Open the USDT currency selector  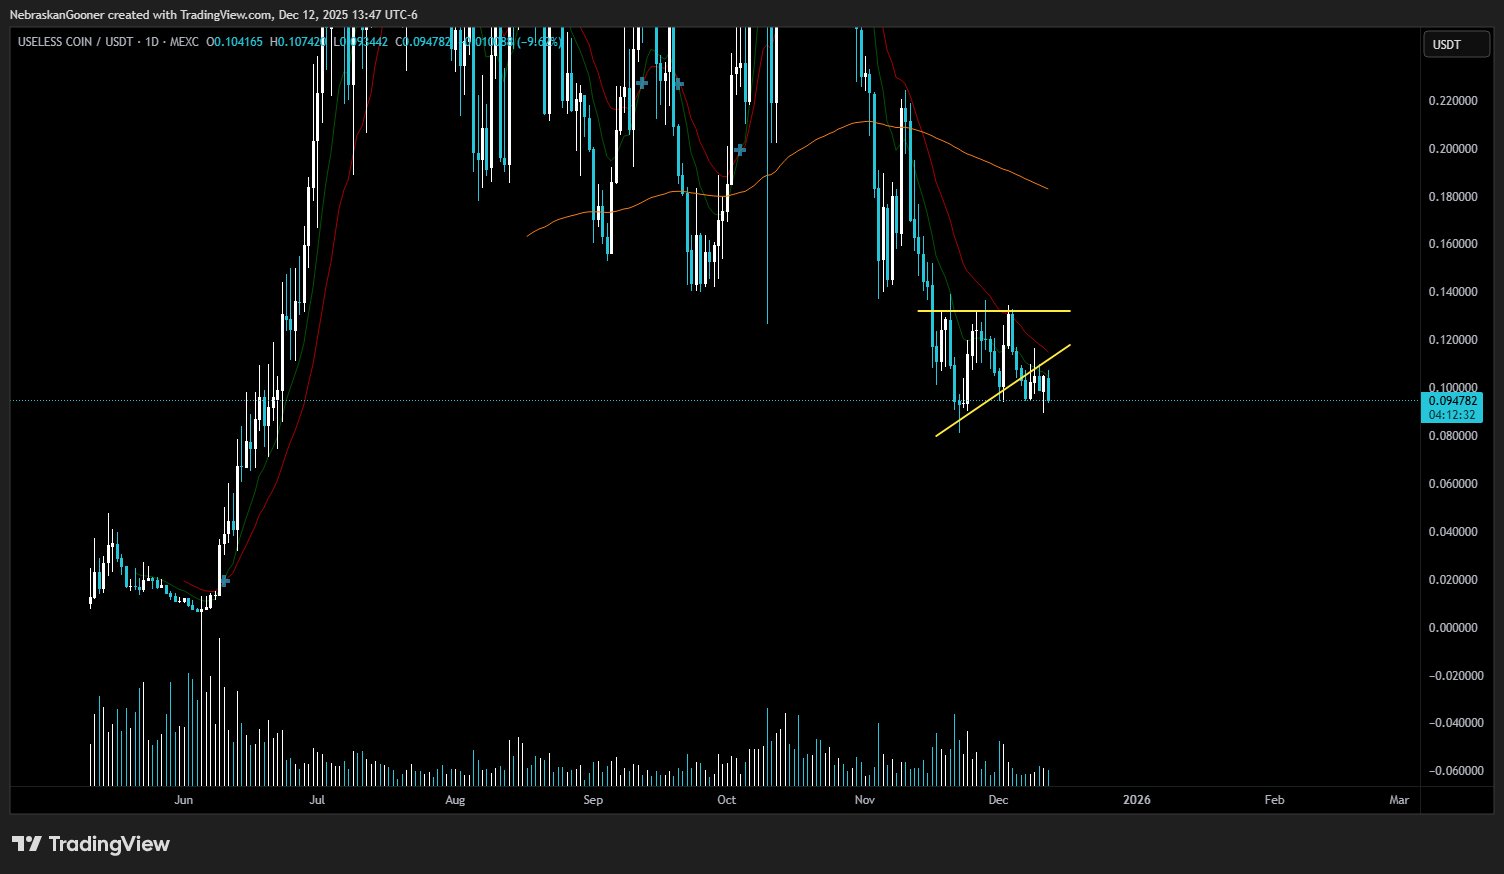click(x=1456, y=45)
